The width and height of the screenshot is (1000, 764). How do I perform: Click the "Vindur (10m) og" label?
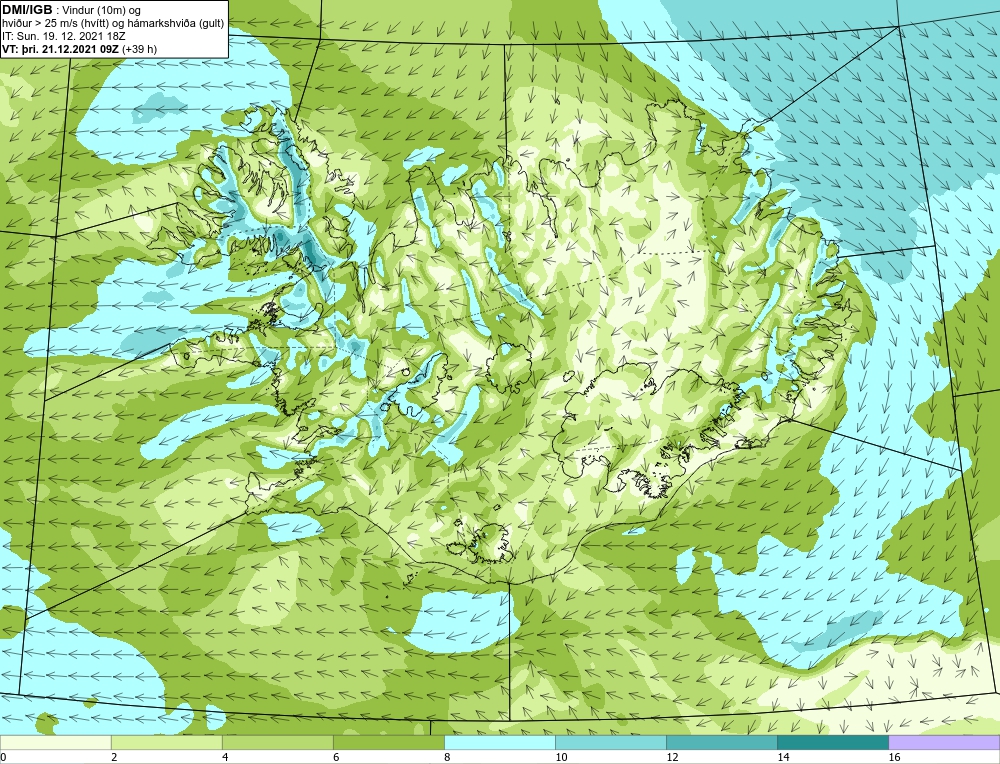coord(101,11)
